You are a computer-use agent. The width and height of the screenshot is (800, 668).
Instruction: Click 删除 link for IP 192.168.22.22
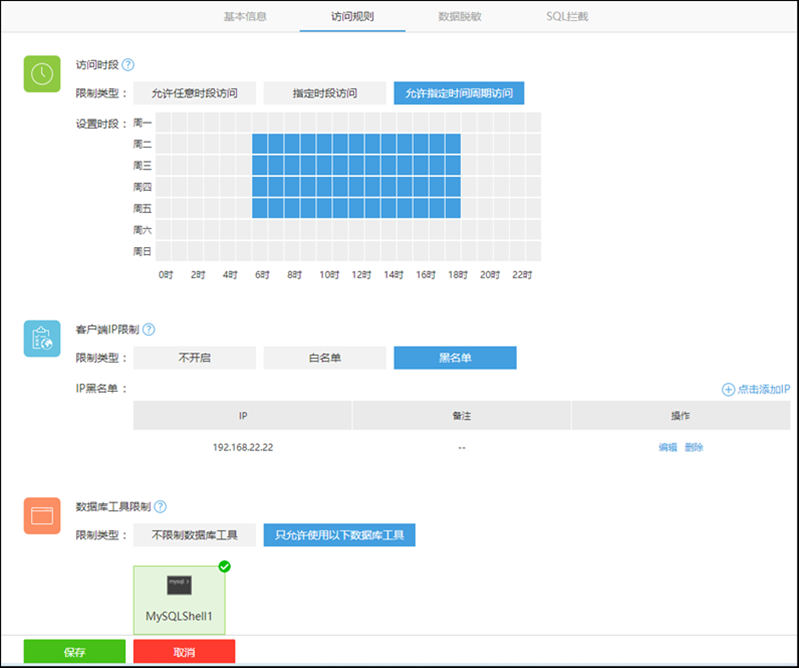pyautogui.click(x=694, y=447)
